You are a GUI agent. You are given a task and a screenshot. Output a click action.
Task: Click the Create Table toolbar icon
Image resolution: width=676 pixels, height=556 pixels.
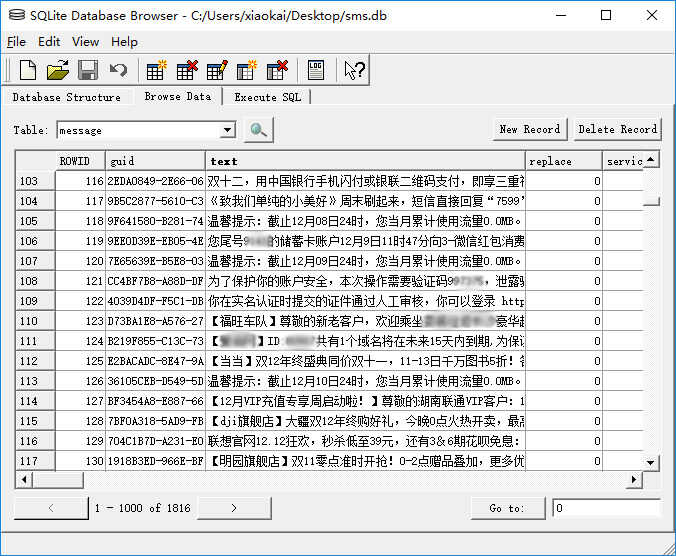[x=157, y=70]
